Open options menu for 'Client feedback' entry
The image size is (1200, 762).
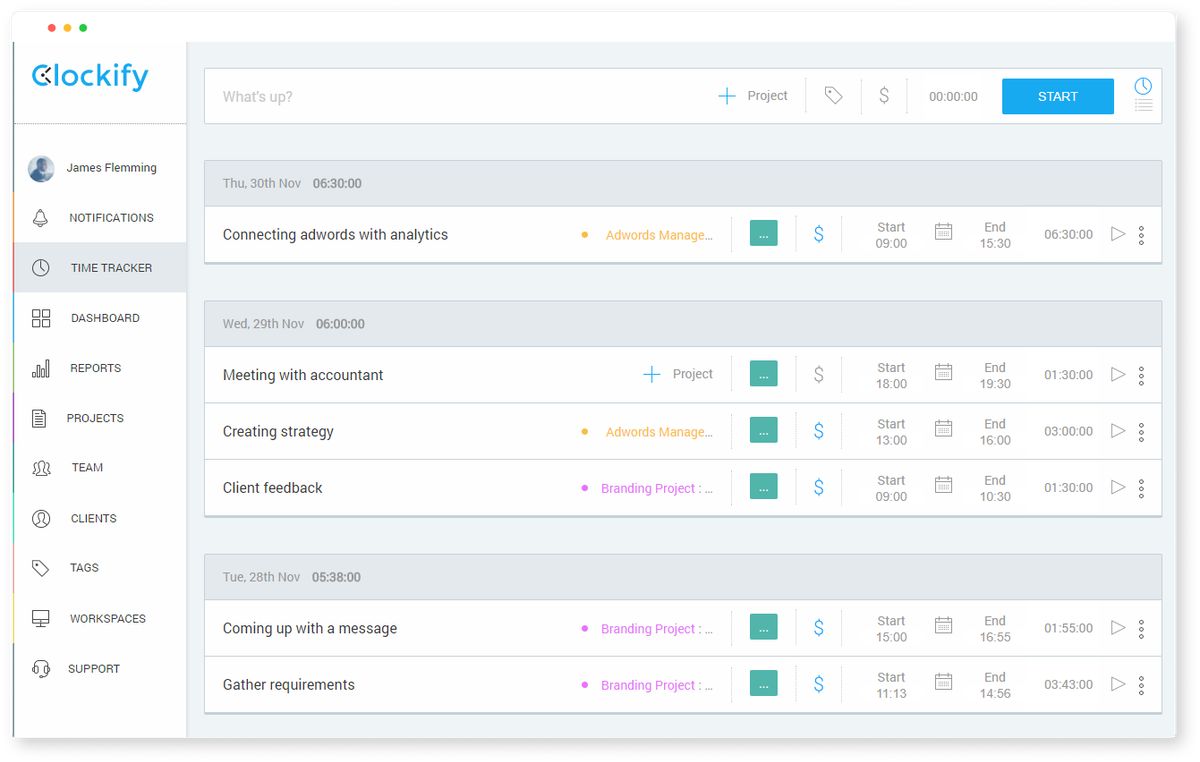pos(1141,487)
